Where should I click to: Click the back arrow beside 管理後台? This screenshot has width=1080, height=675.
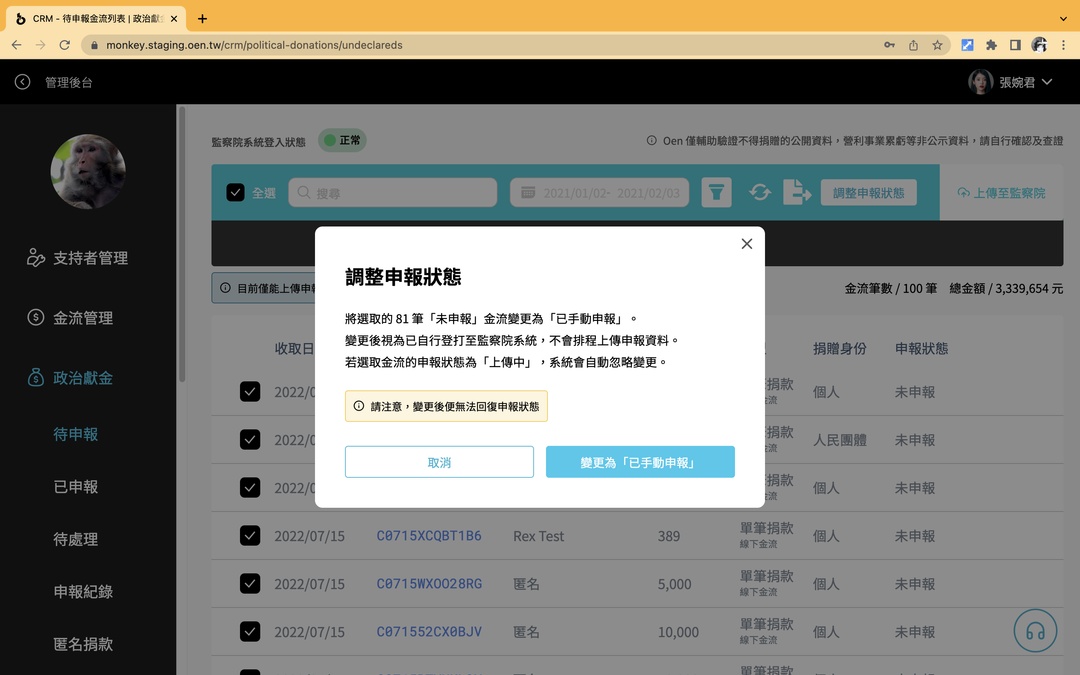22,81
